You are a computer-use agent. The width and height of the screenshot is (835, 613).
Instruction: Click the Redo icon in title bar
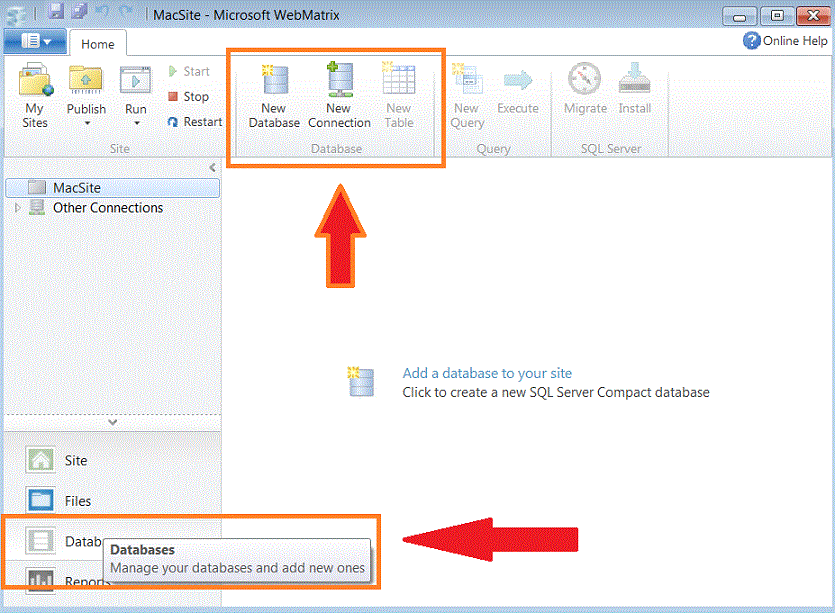[x=126, y=11]
